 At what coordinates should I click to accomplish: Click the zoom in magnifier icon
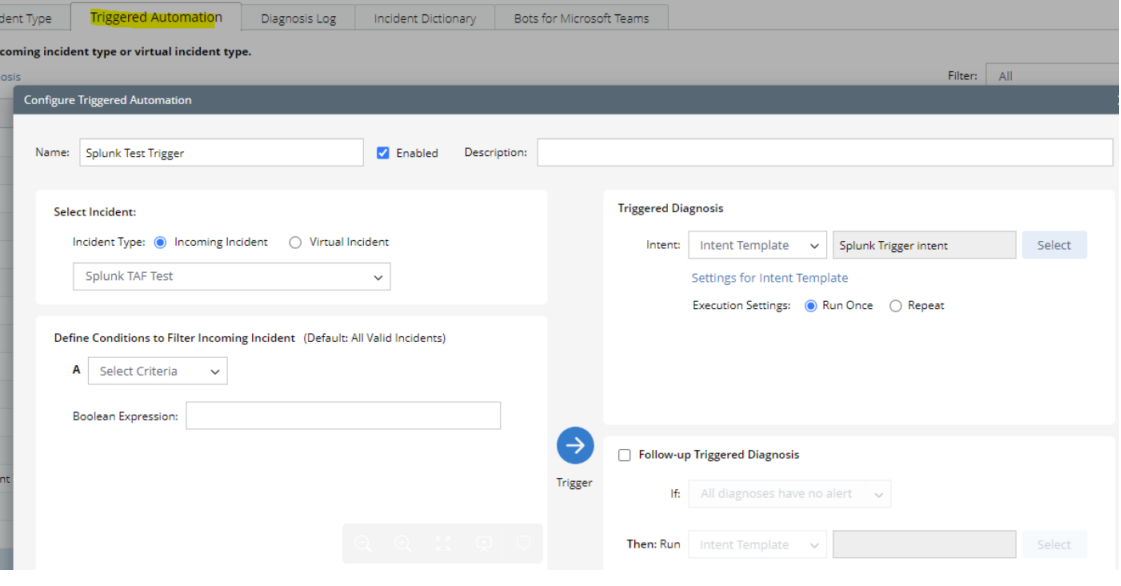(x=403, y=543)
